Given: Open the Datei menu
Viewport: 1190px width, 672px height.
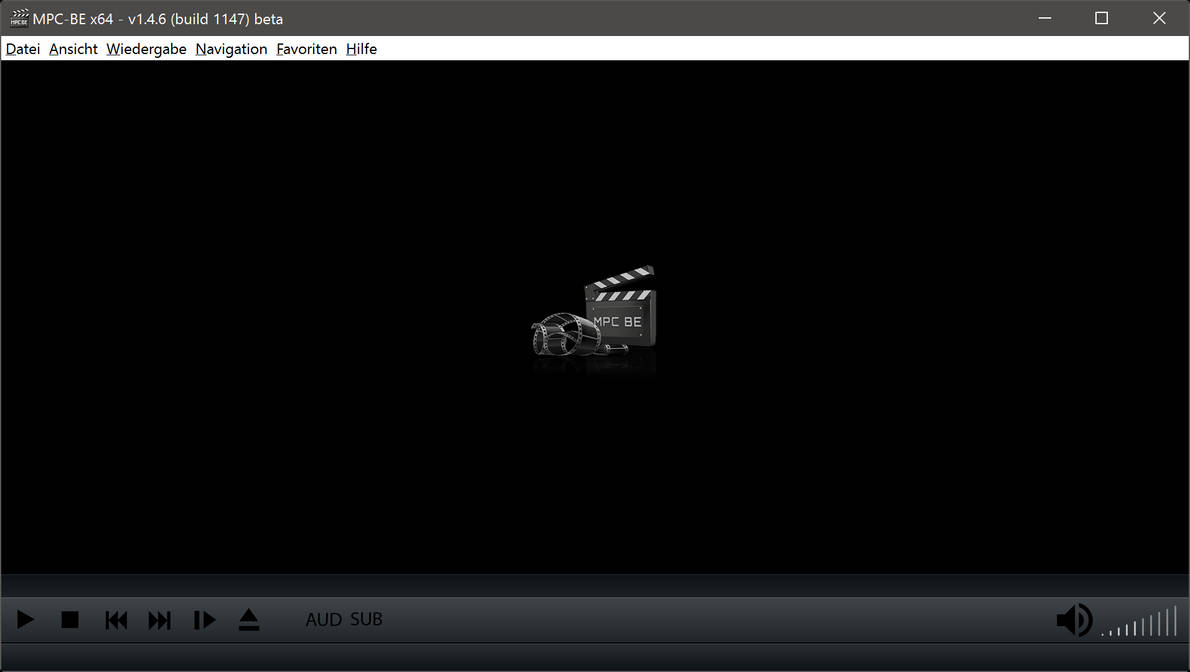Looking at the screenshot, I should tap(22, 48).
